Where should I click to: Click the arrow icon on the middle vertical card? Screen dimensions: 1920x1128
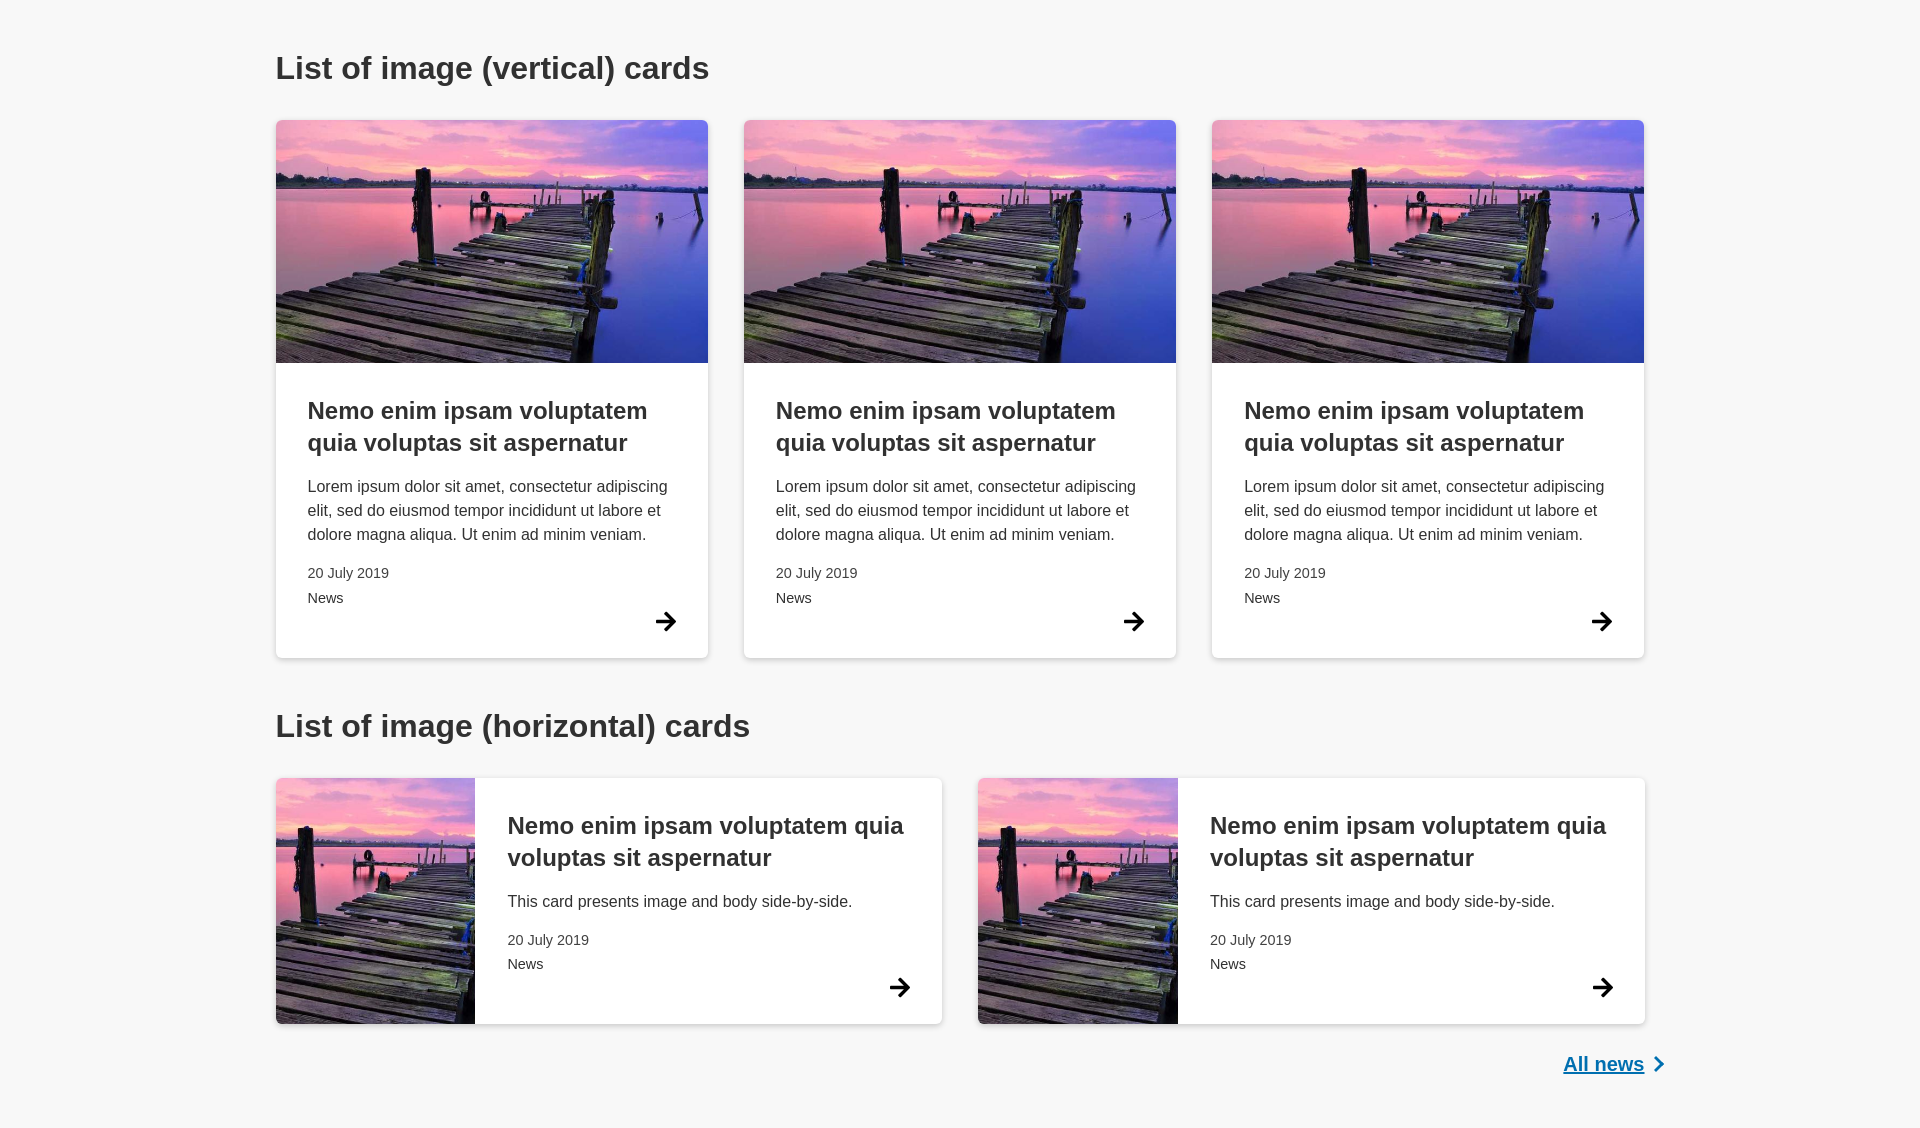pos(1134,621)
